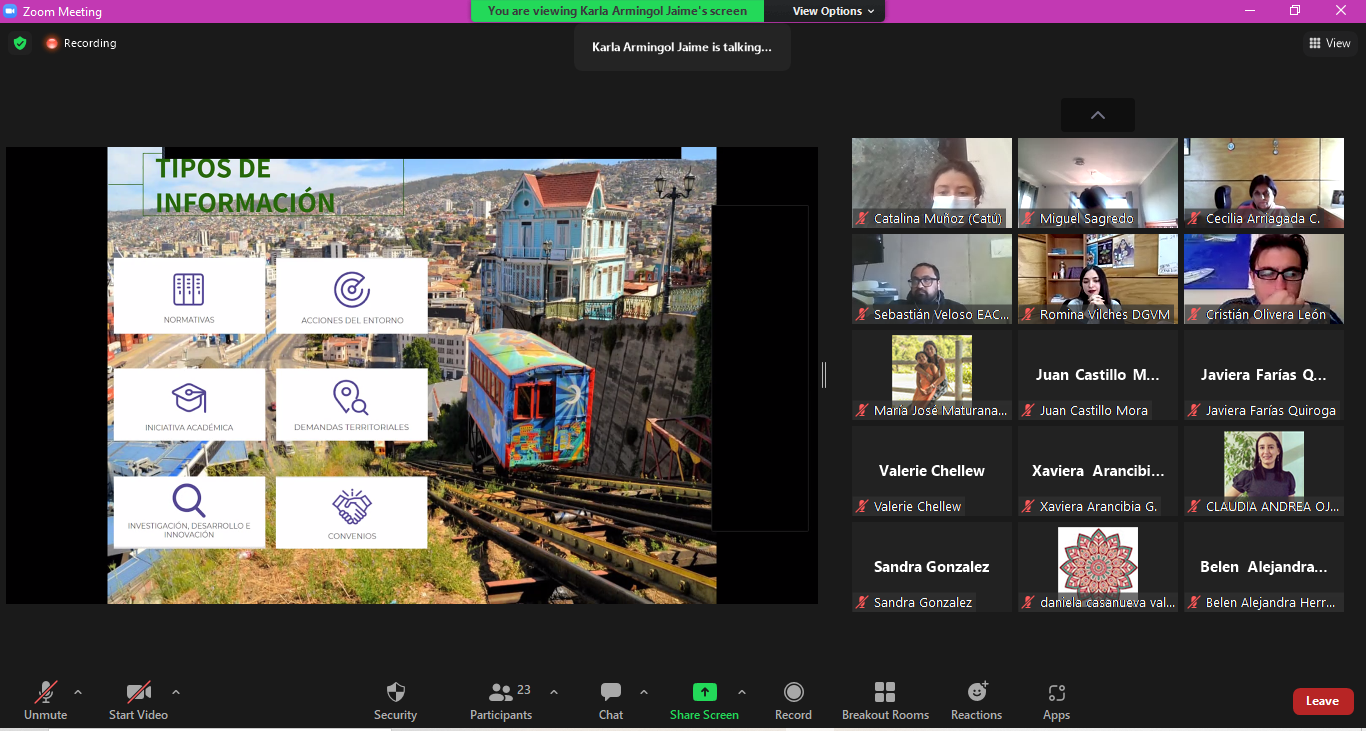Expand video options arrow beside Start Video

click(x=176, y=692)
